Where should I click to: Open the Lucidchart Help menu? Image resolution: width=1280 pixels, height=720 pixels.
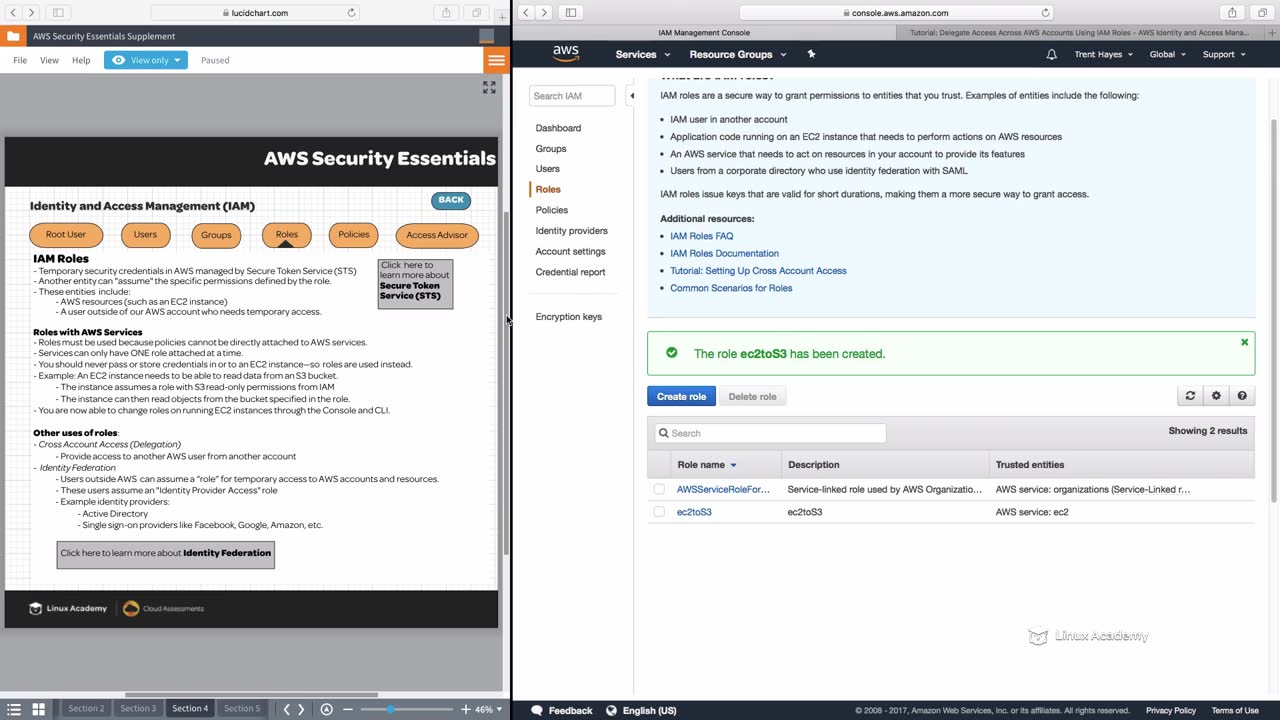pyautogui.click(x=81, y=60)
